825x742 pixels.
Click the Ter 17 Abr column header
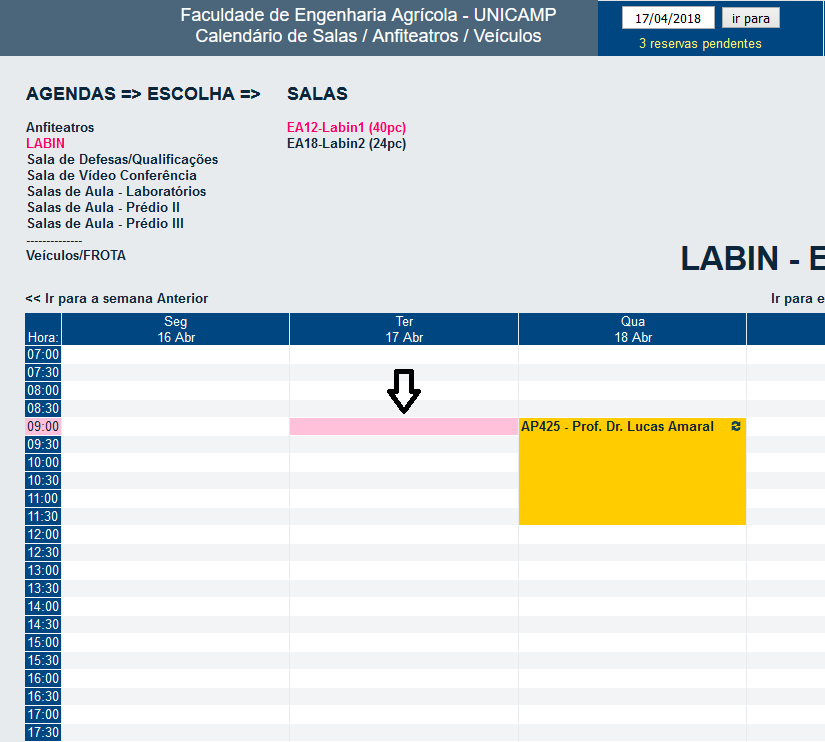pos(404,329)
